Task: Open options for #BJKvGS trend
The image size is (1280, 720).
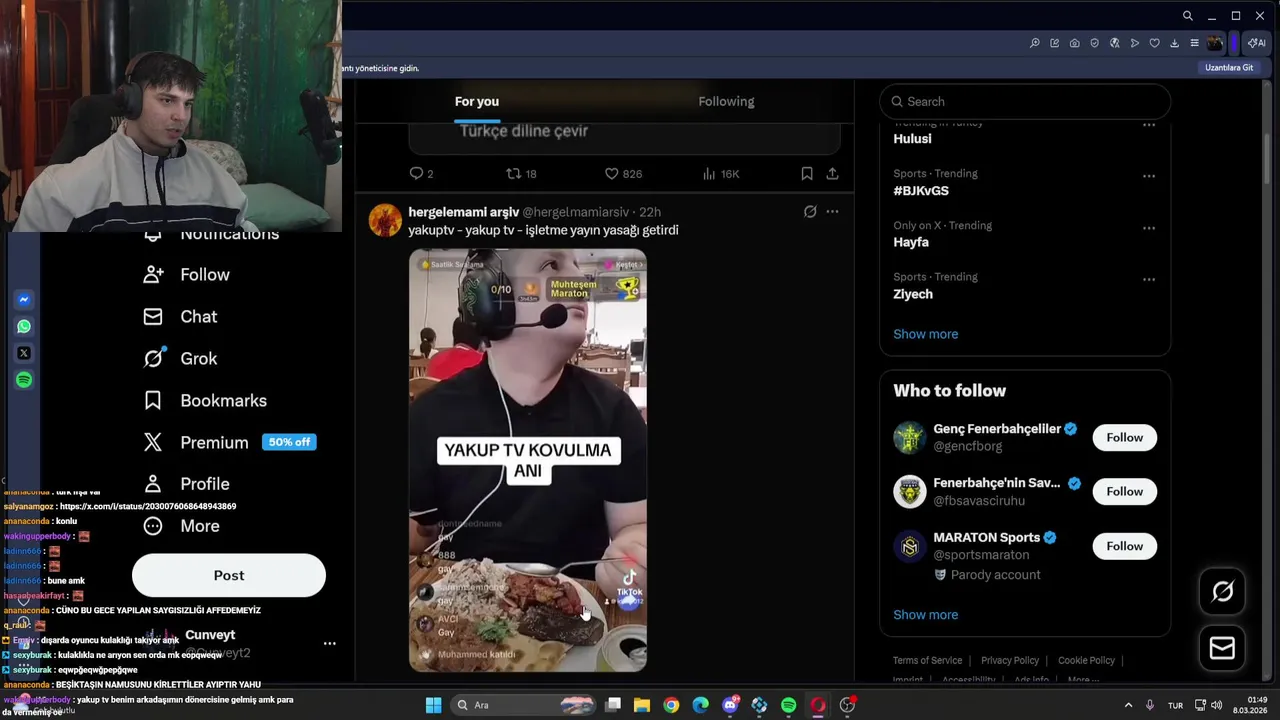Action: pos(1149,176)
